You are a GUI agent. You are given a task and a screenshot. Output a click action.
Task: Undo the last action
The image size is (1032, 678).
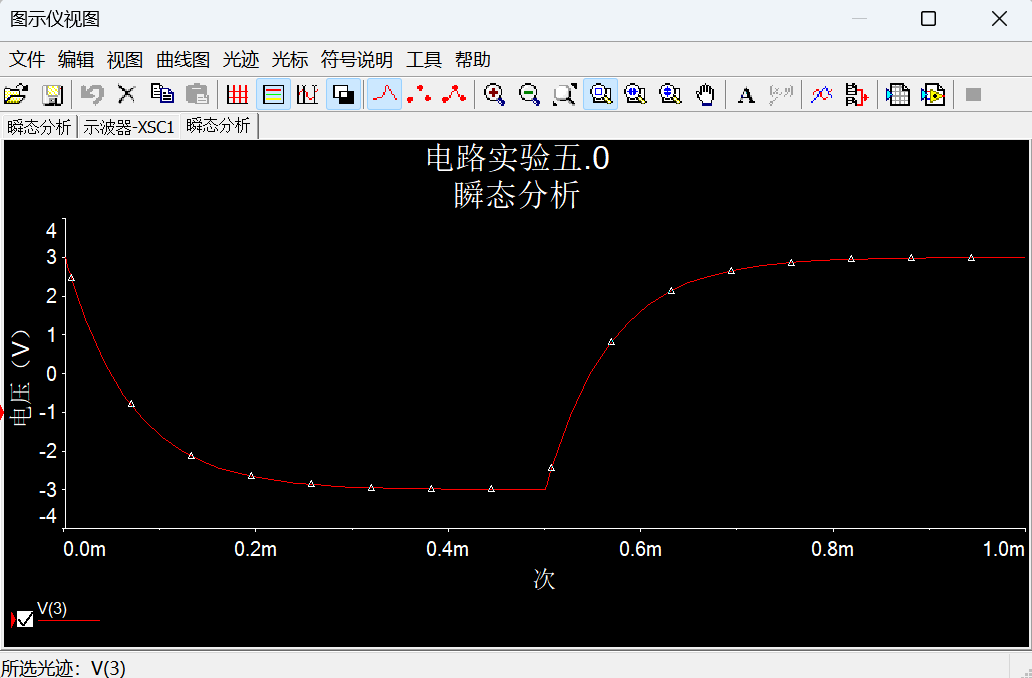click(92, 94)
